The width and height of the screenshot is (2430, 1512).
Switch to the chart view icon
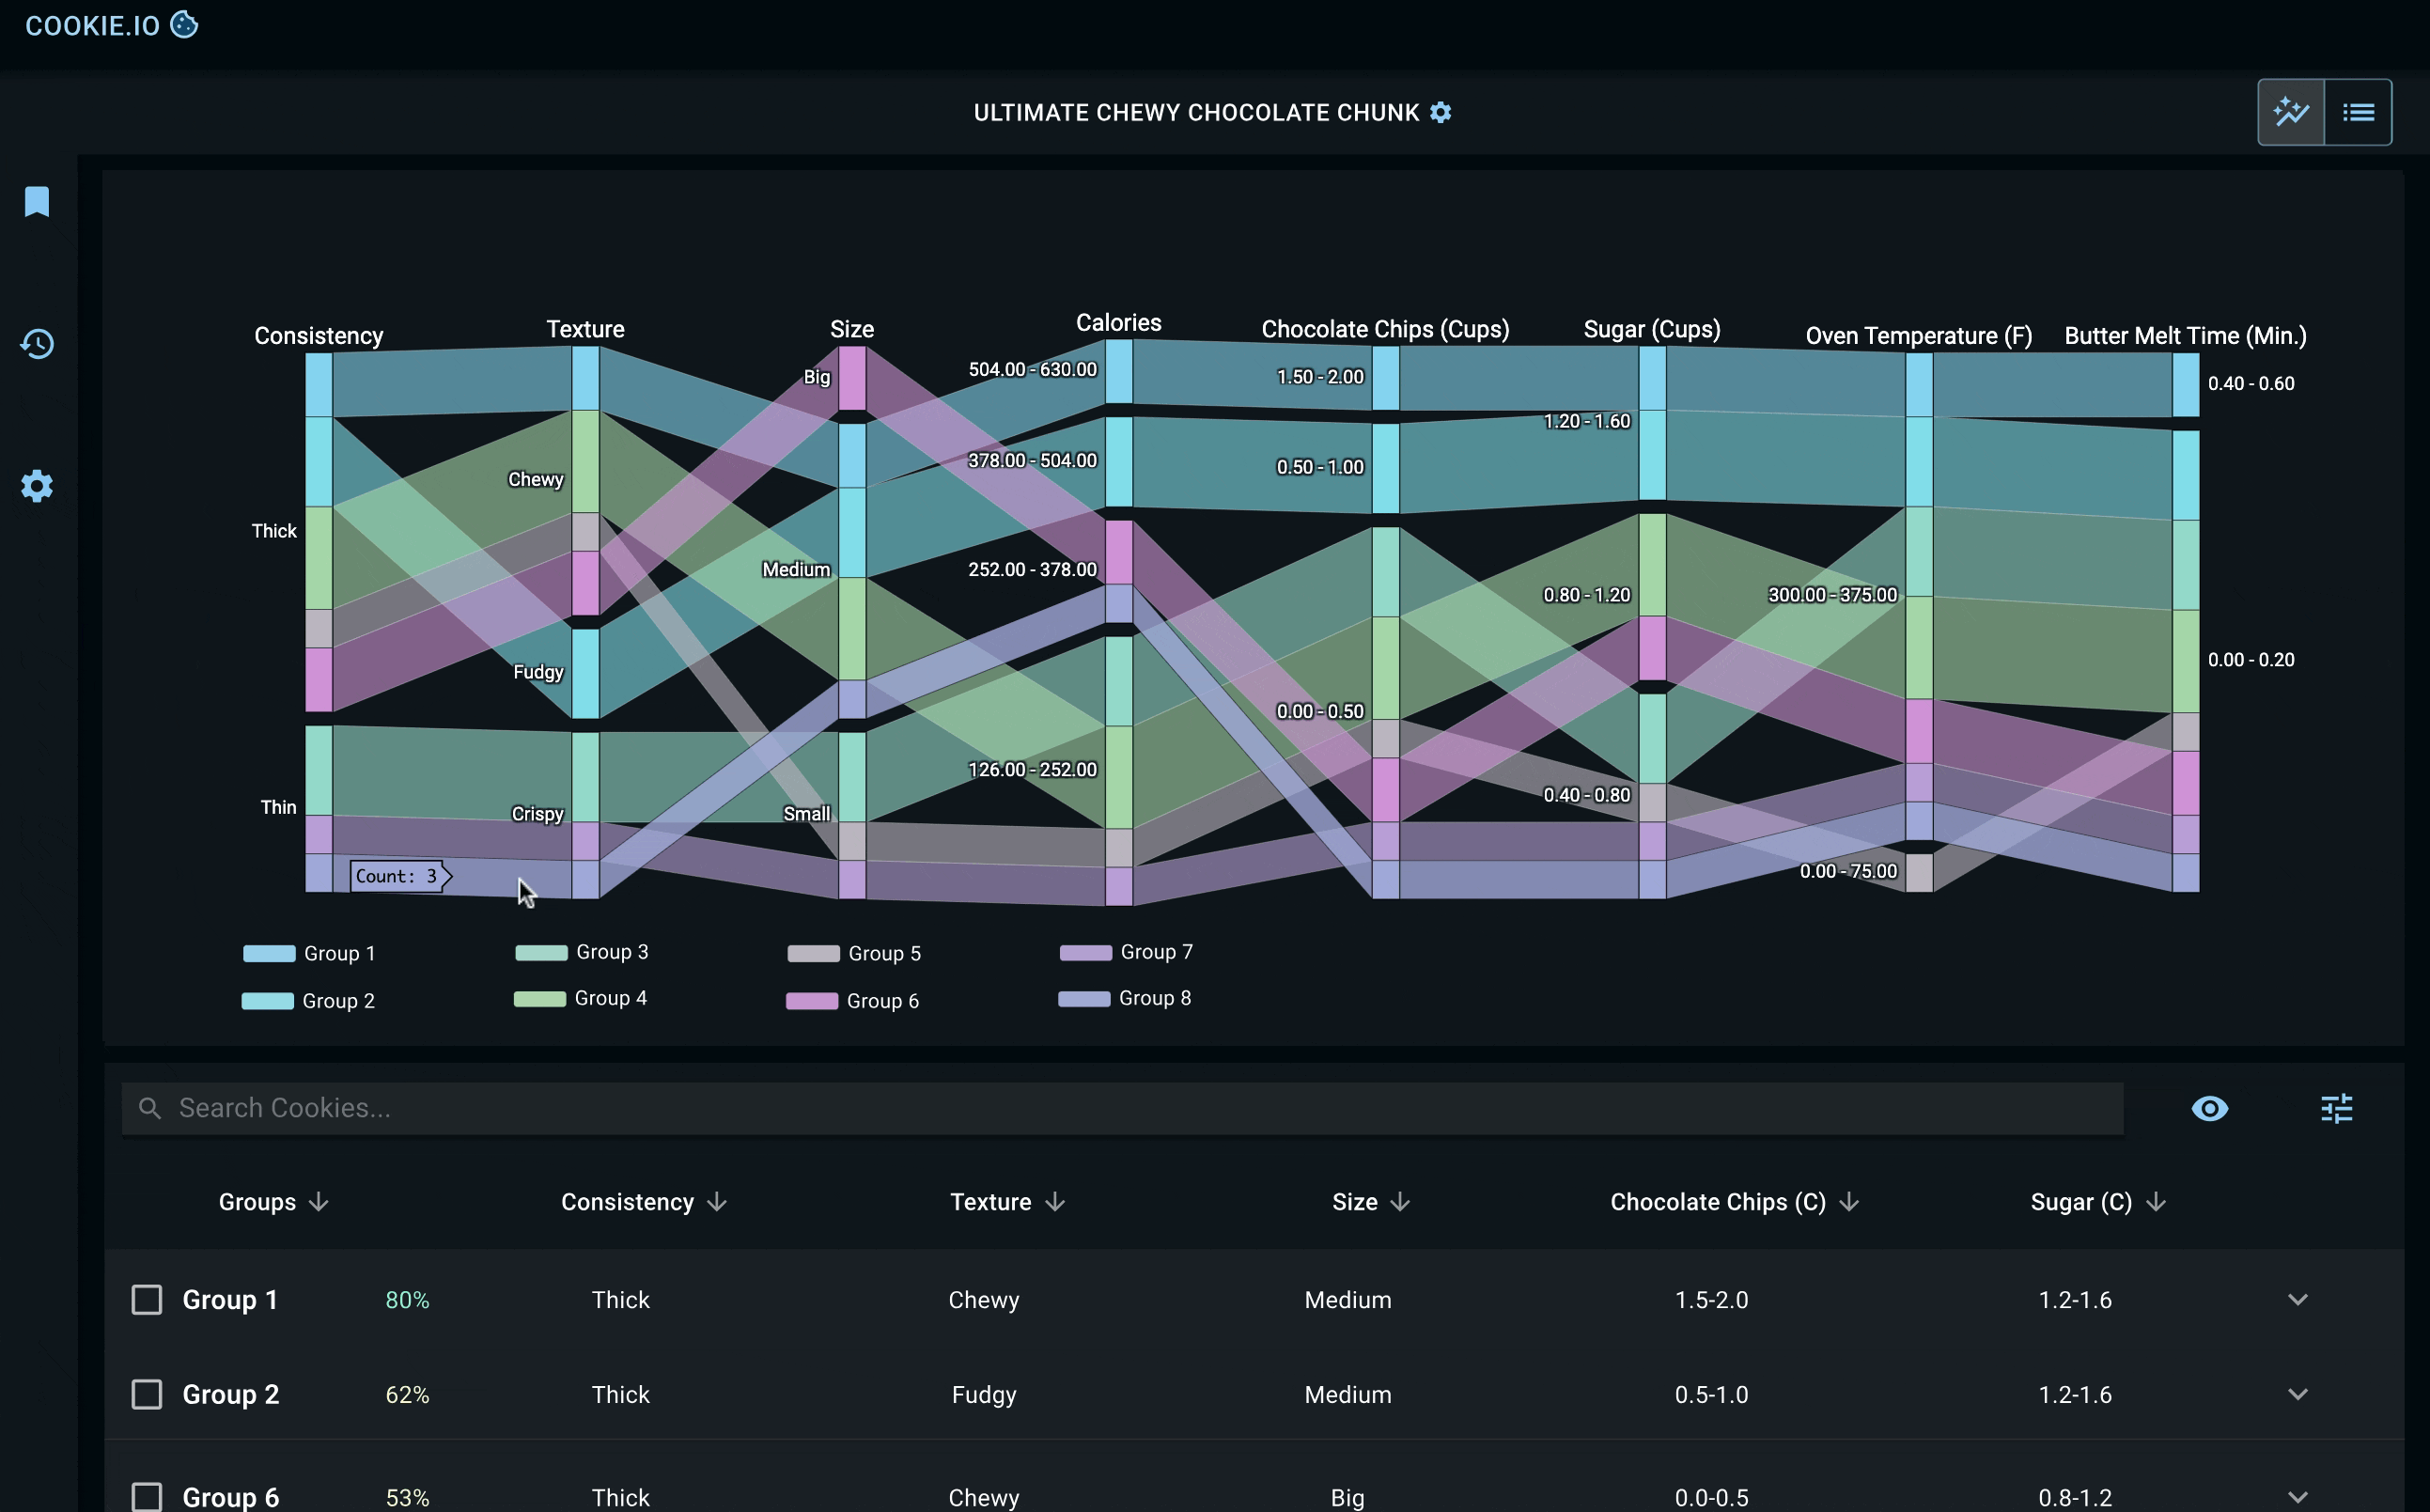click(2291, 112)
